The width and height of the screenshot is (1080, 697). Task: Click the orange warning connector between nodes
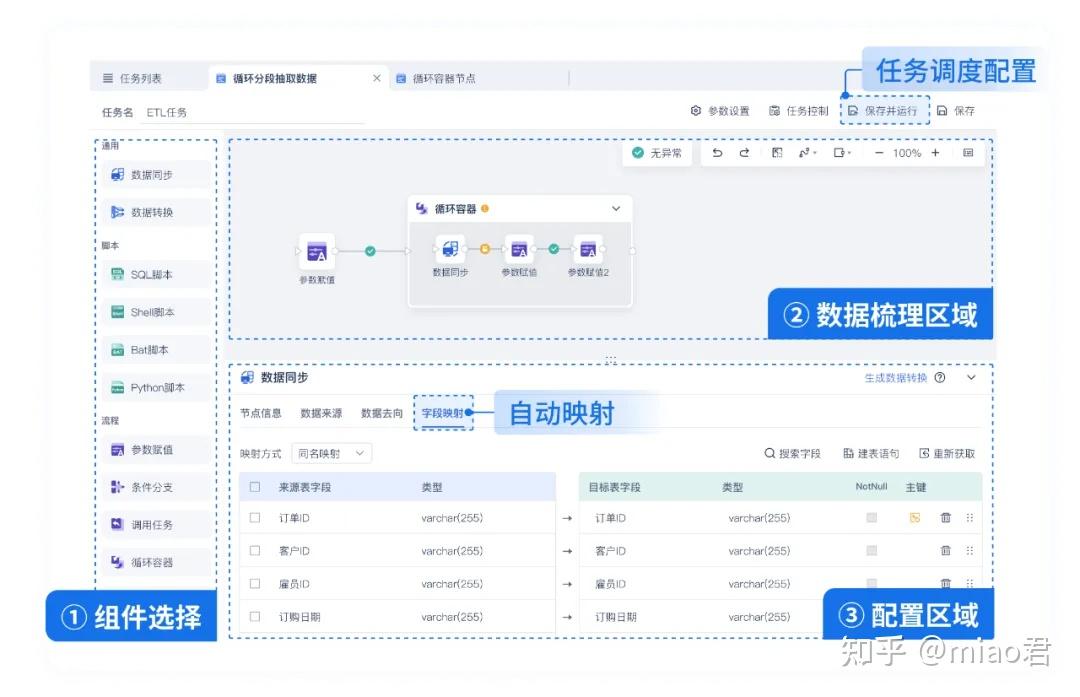tap(485, 249)
